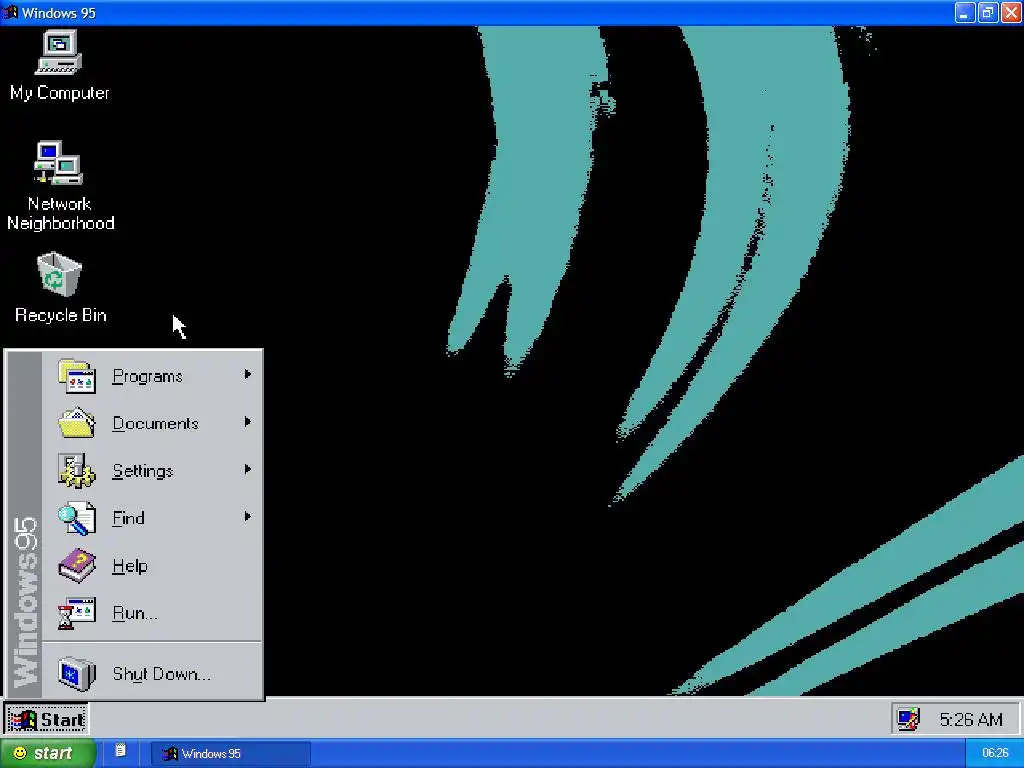1024x768 pixels.
Task: Select the Network Neighborhood desktop icon
Action: (59, 185)
